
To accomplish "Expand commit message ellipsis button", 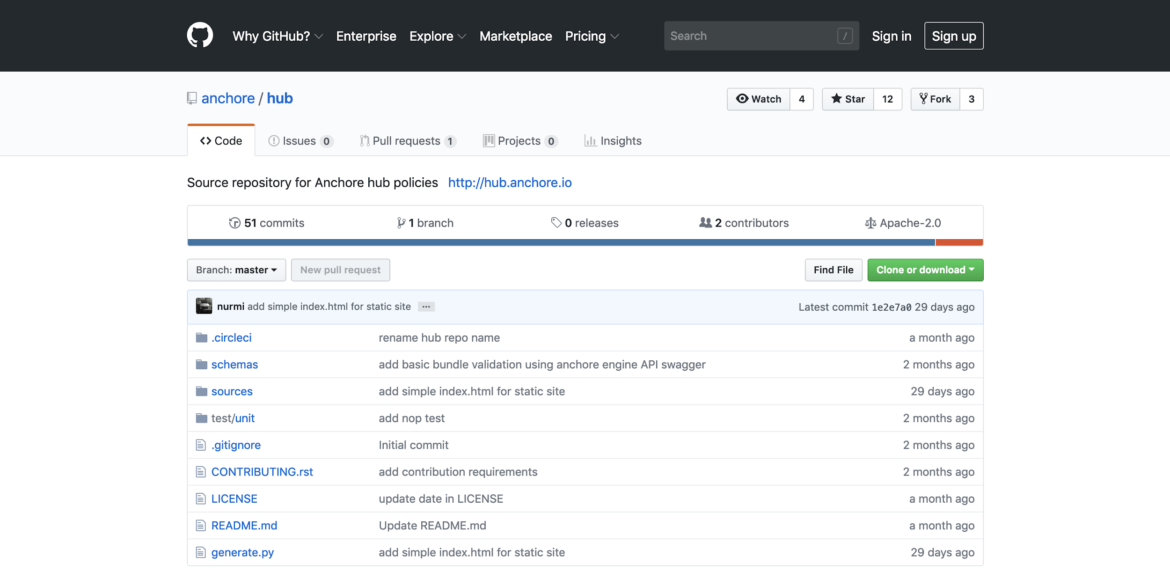I will tap(426, 307).
